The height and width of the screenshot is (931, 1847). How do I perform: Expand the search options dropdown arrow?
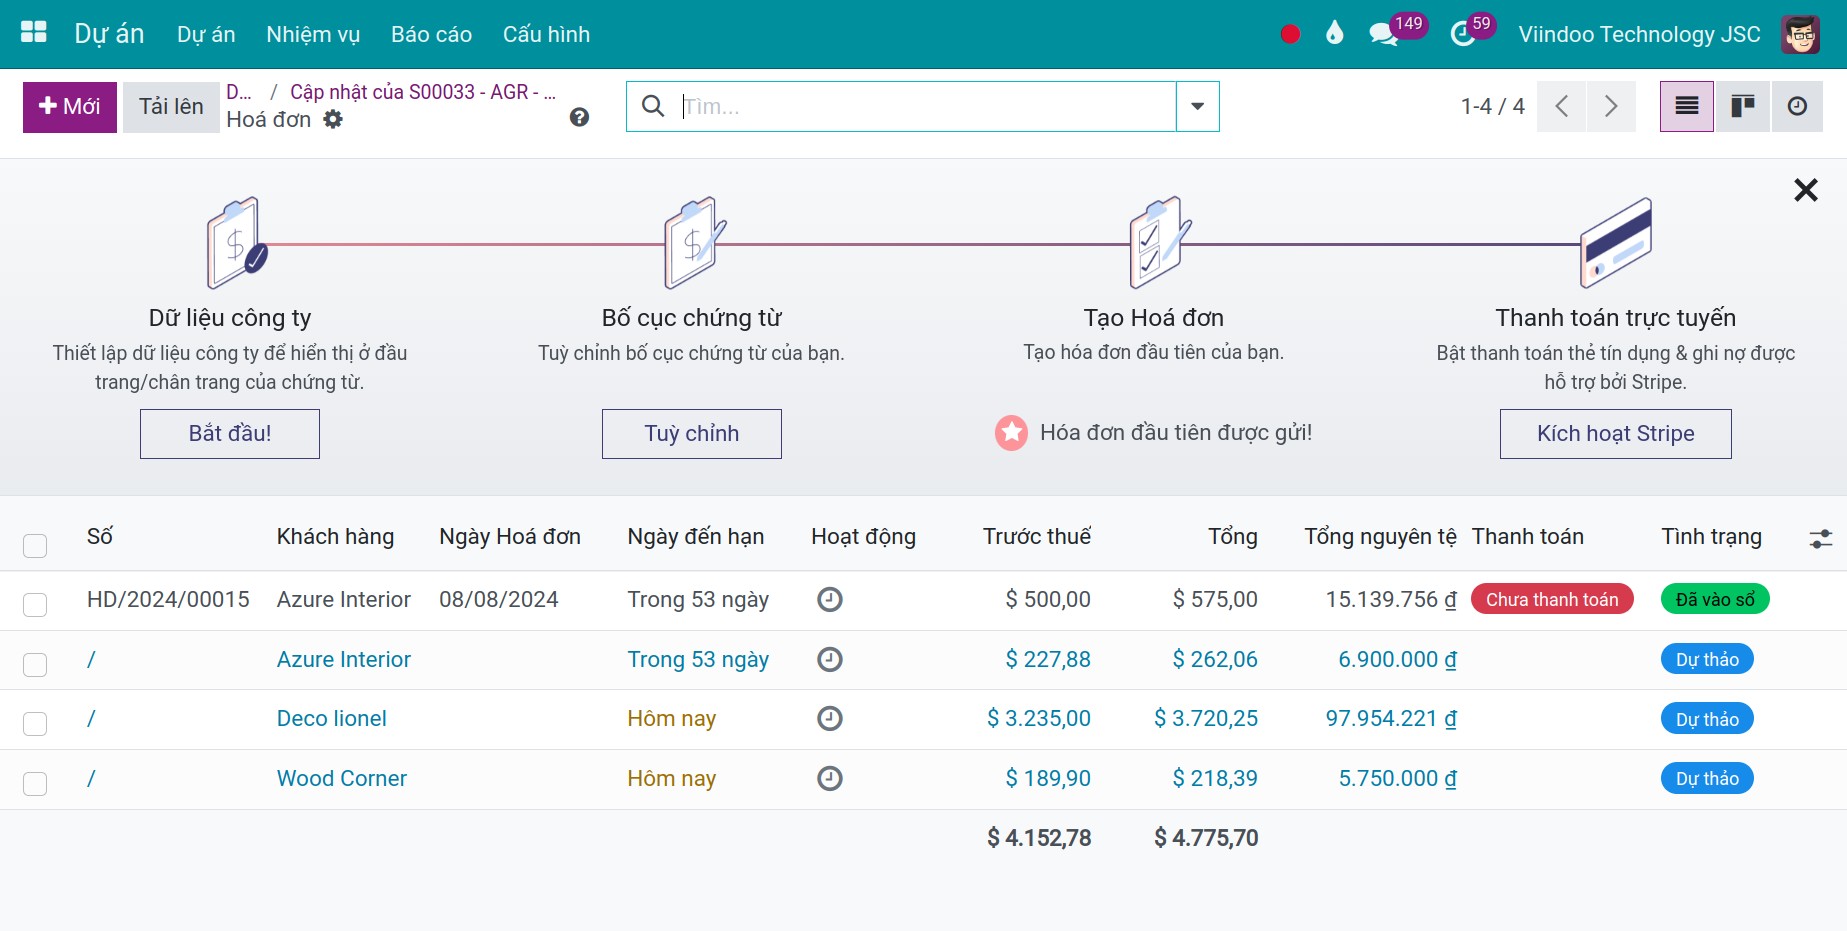tap(1197, 106)
